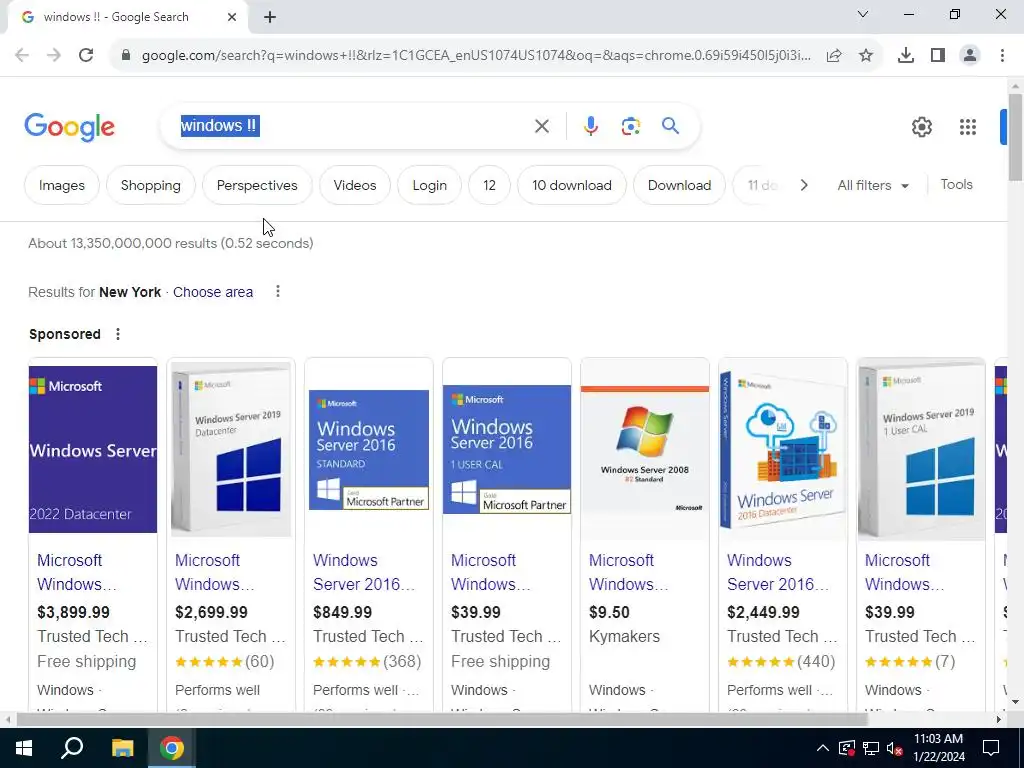Reload the page with the refresh icon
The height and width of the screenshot is (768, 1024).
point(86,56)
